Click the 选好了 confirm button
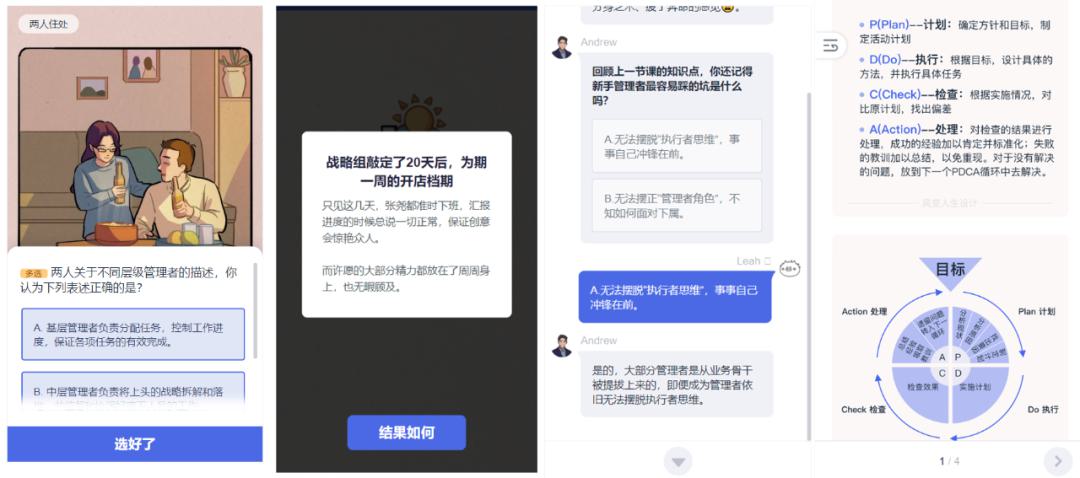This screenshot has width=1080, height=478. point(135,444)
